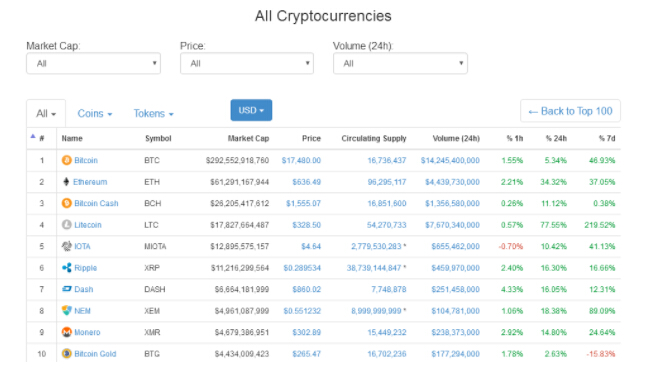Open the Monero link
The image size is (662, 378).
point(87,333)
